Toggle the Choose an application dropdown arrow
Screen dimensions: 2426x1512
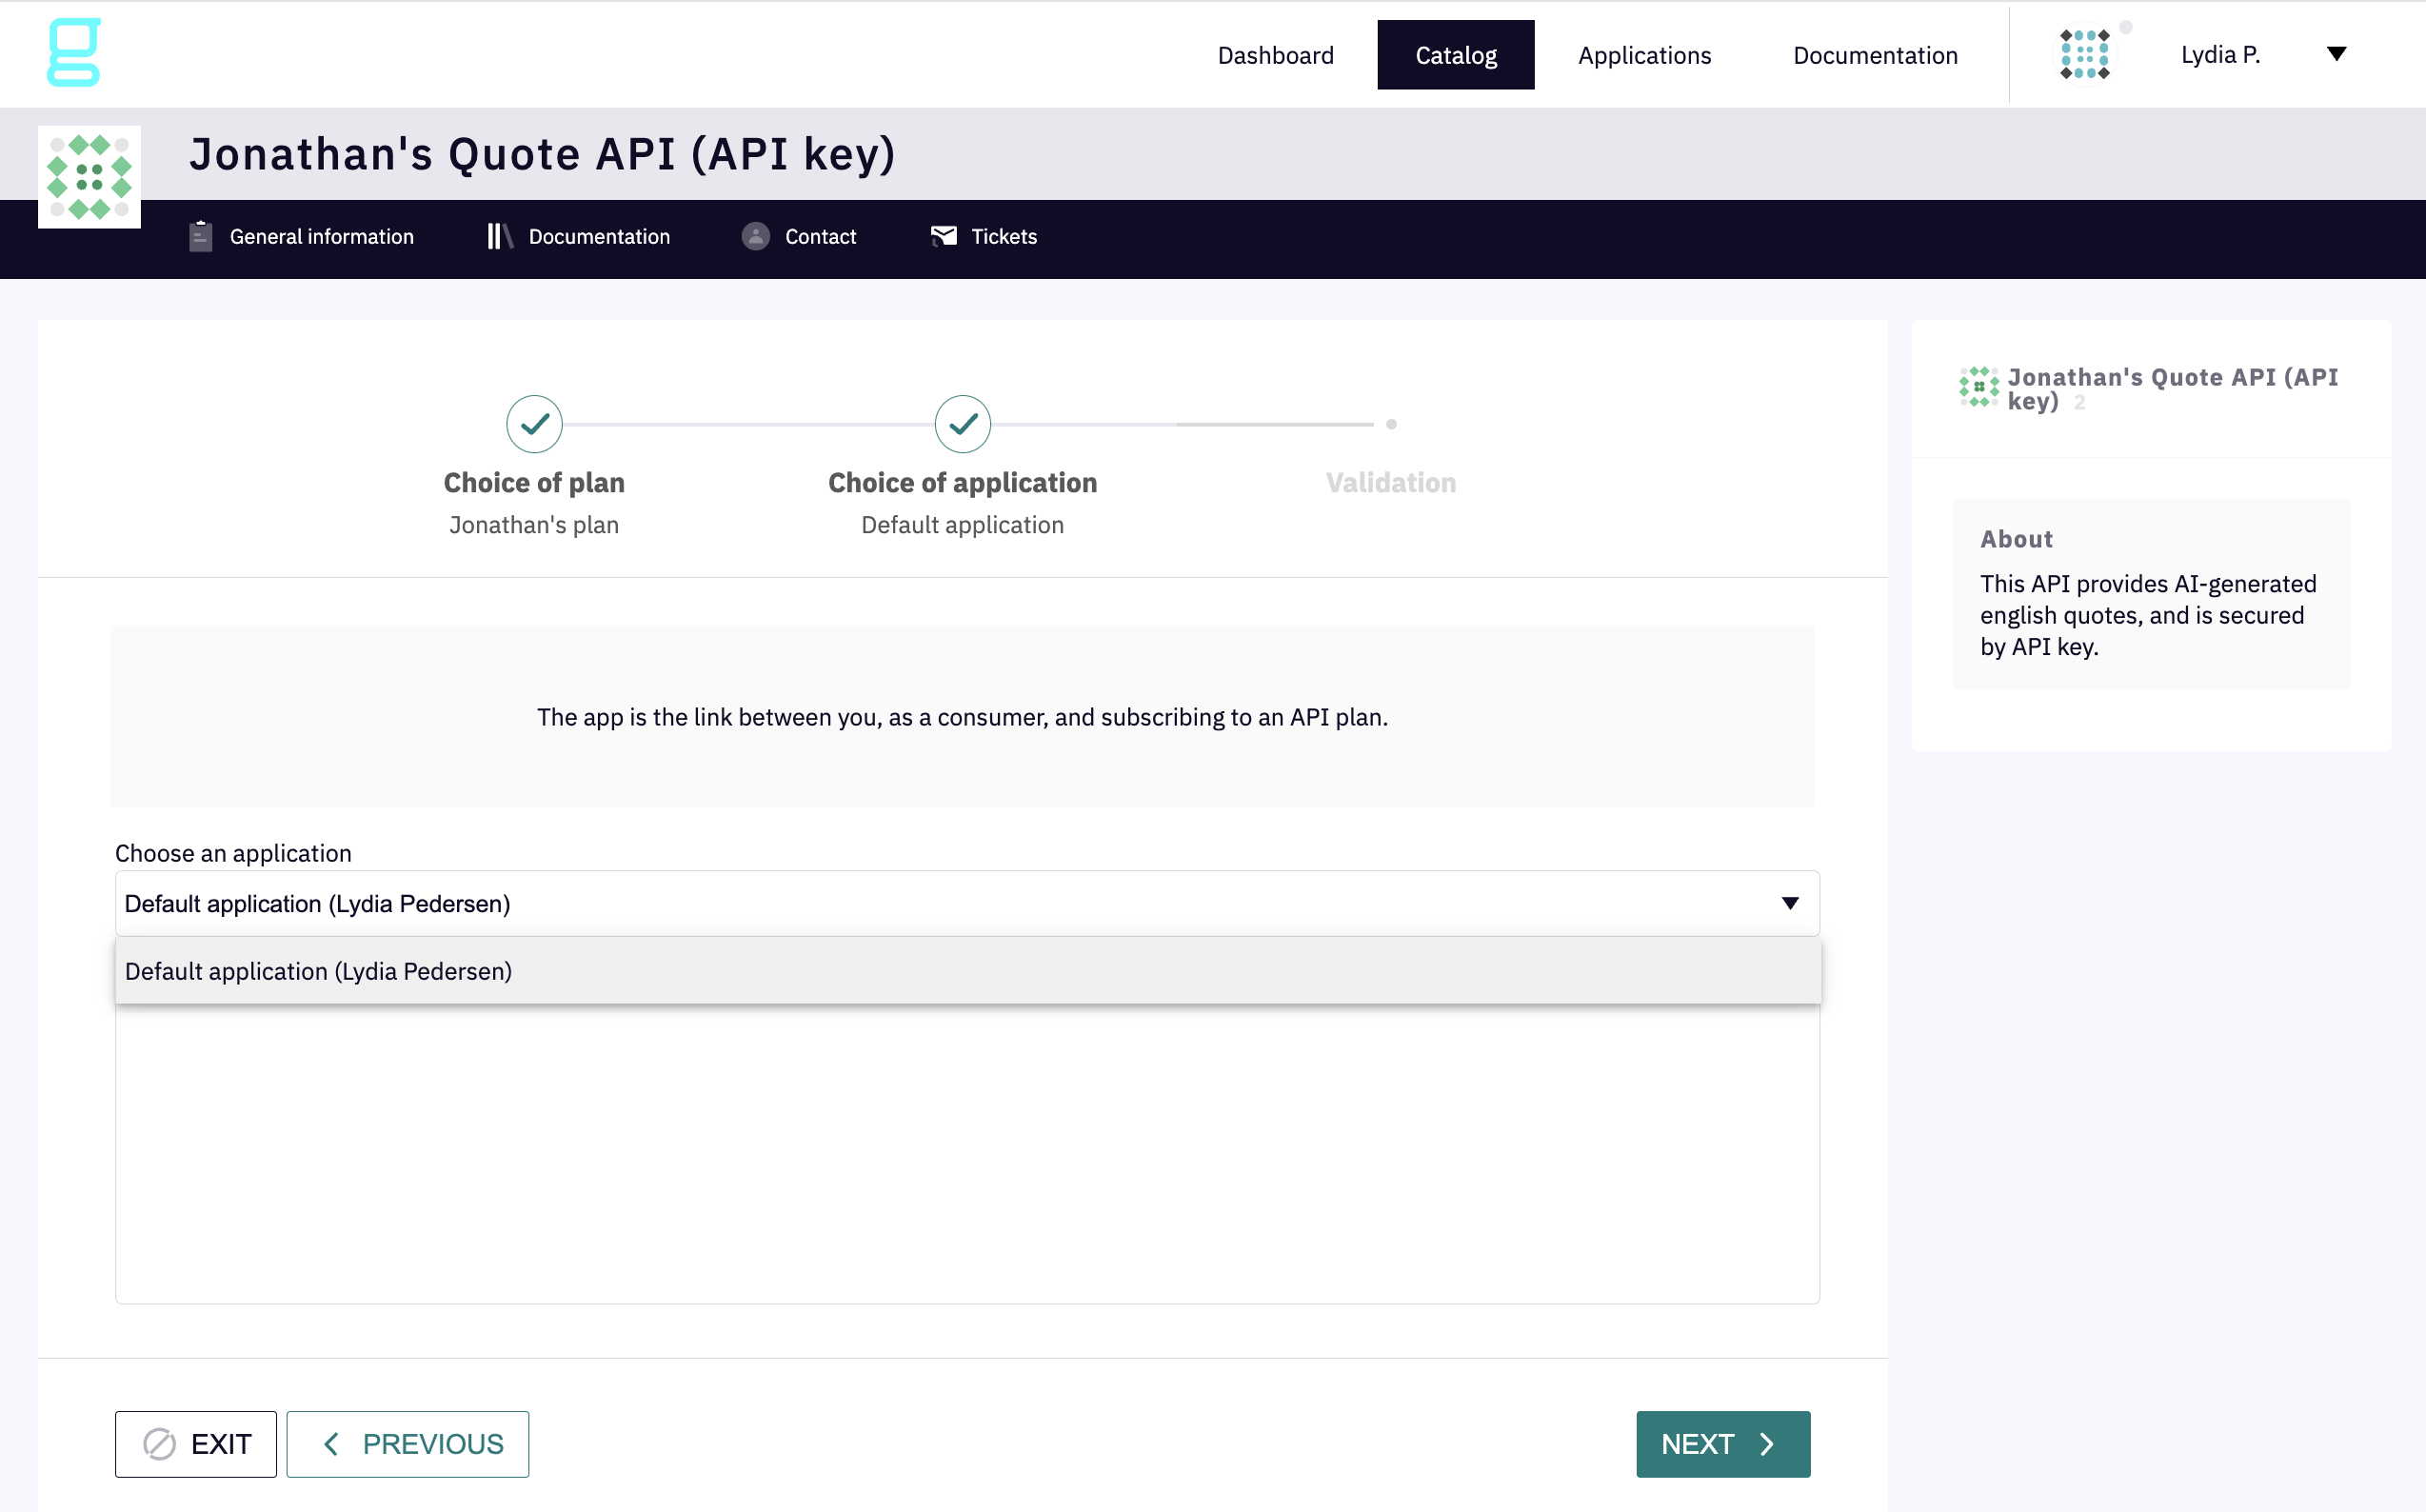point(1790,904)
